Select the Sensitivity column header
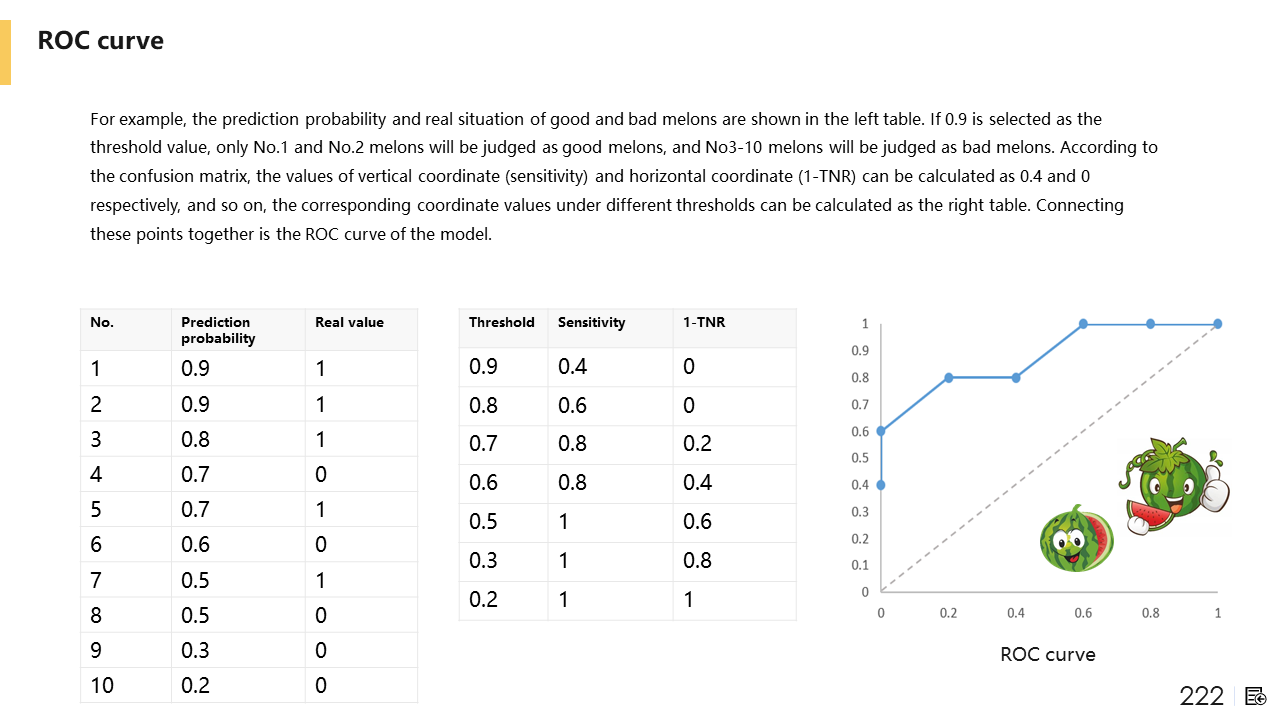The height and width of the screenshot is (720, 1280). [x=591, y=323]
